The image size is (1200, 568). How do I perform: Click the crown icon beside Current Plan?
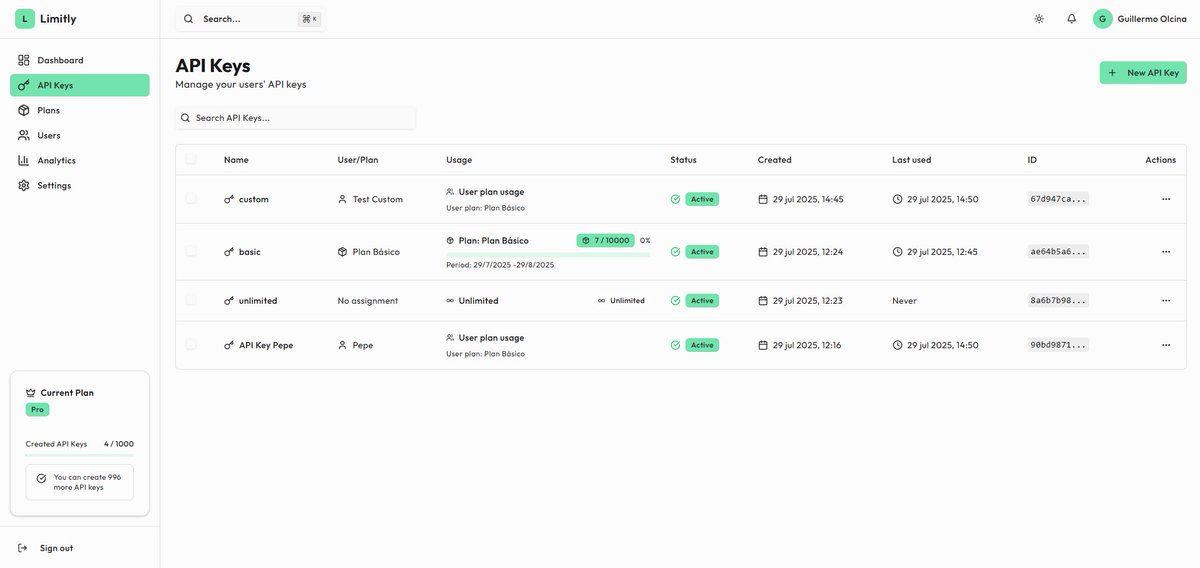(31, 393)
